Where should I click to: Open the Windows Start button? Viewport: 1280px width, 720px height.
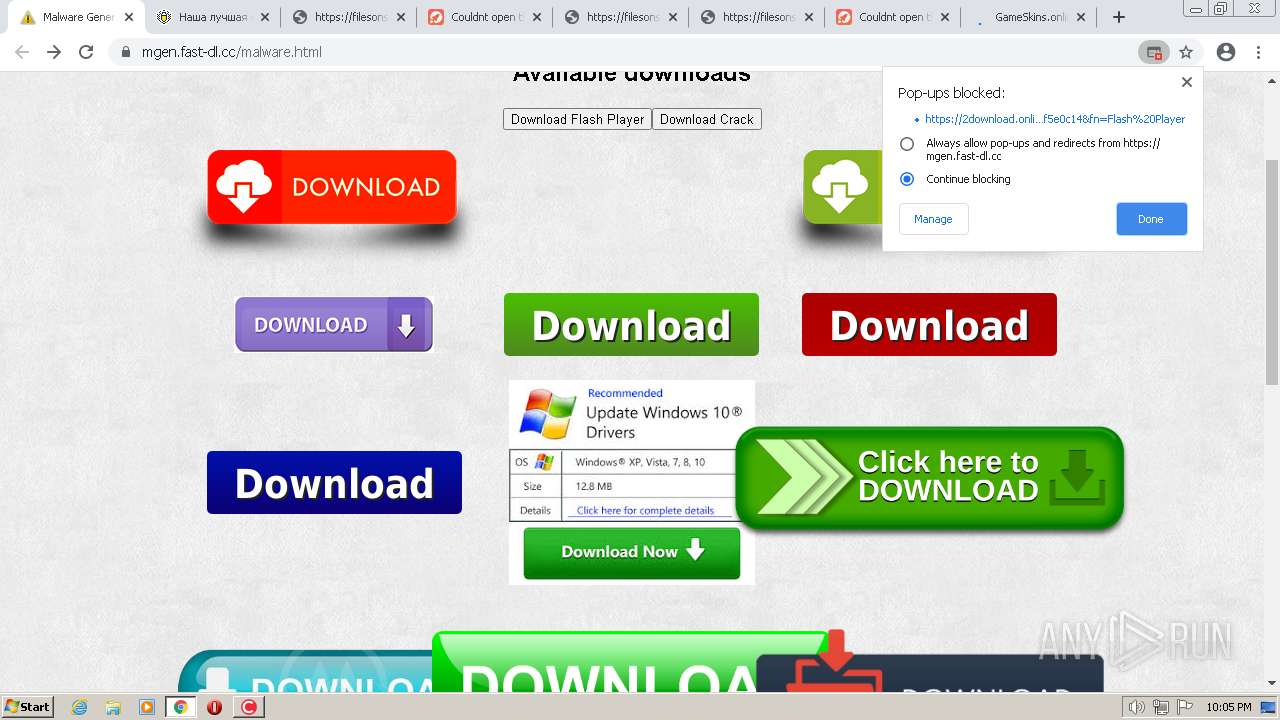pyautogui.click(x=28, y=707)
